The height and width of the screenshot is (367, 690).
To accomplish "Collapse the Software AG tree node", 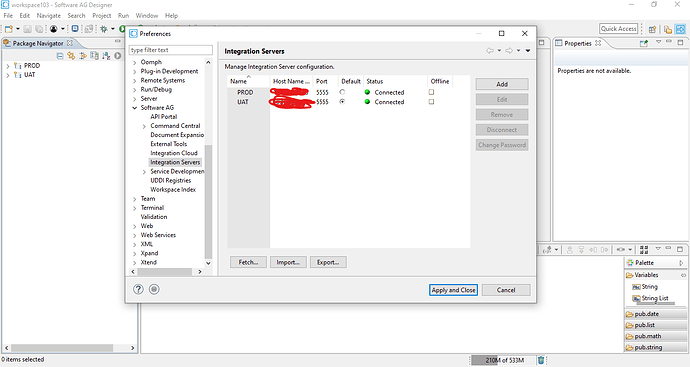I will (135, 108).
